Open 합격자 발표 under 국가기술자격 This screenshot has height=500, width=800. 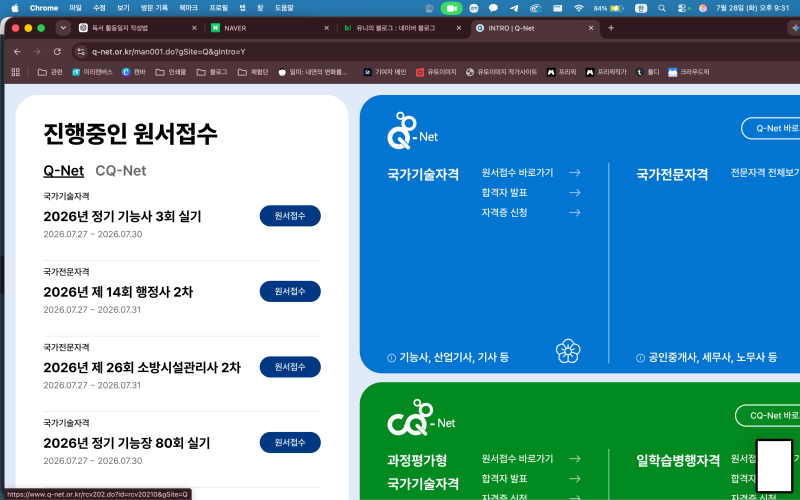click(x=531, y=192)
